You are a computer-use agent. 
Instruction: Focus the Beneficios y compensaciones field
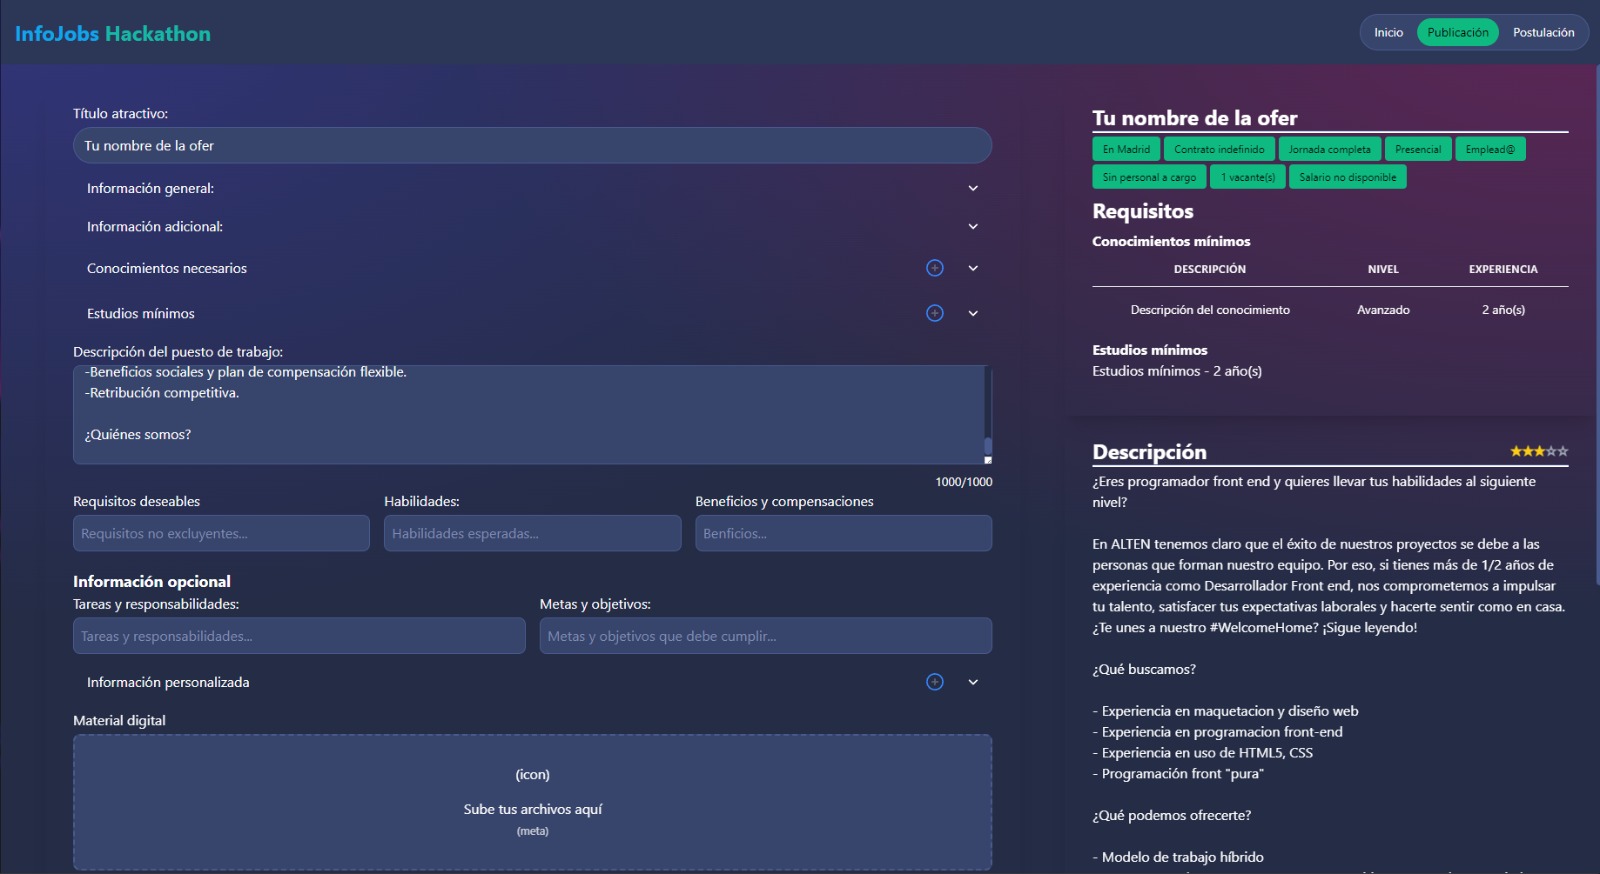843,533
